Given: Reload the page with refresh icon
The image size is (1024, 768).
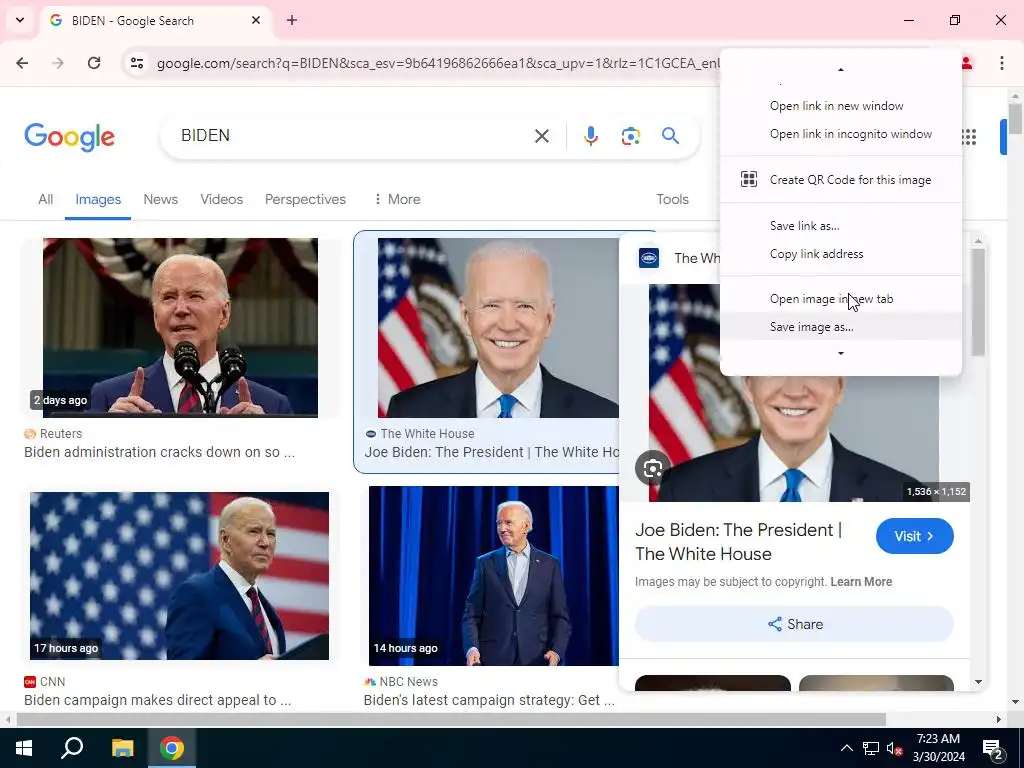Looking at the screenshot, I should 94,63.
